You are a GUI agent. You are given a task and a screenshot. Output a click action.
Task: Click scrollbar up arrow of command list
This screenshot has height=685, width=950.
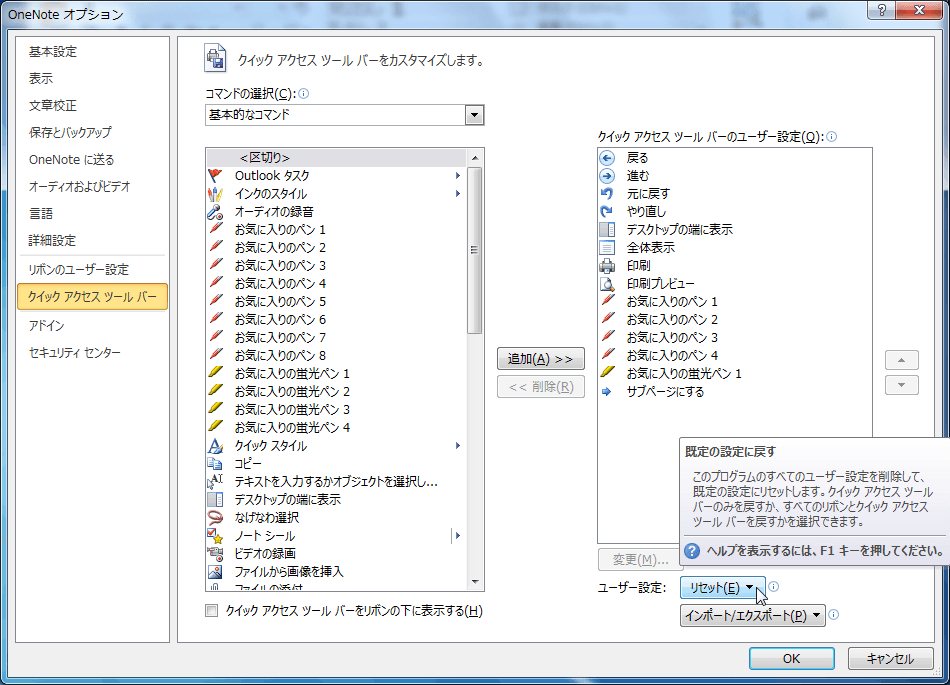[x=475, y=158]
